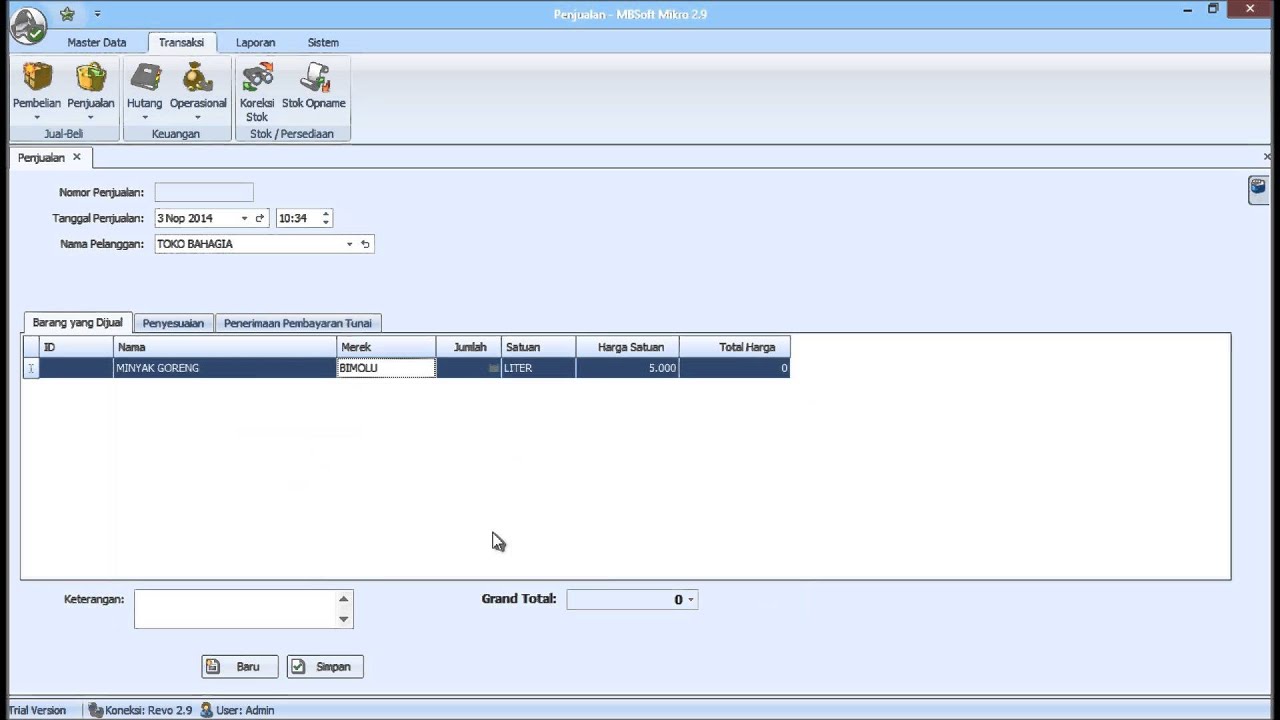Open quick access toolbar dropdown arrow

coord(97,14)
